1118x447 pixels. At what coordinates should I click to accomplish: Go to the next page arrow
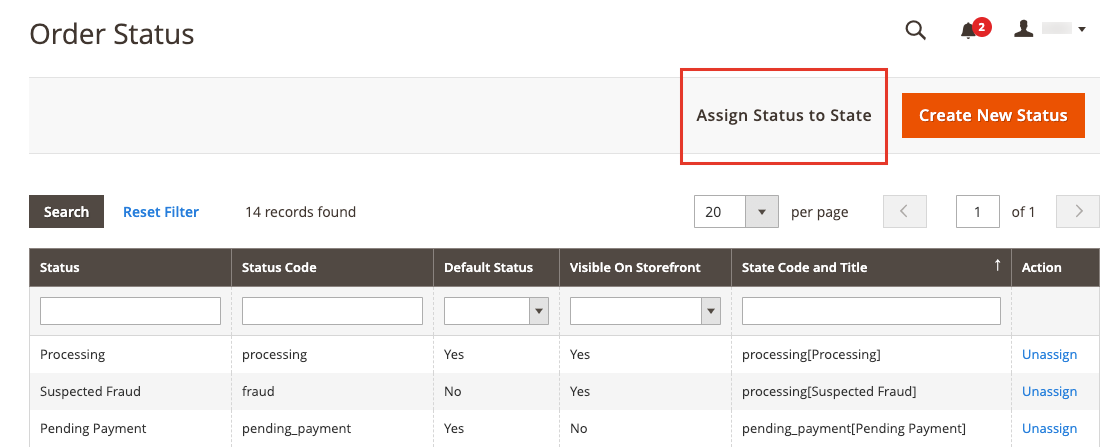(1078, 212)
